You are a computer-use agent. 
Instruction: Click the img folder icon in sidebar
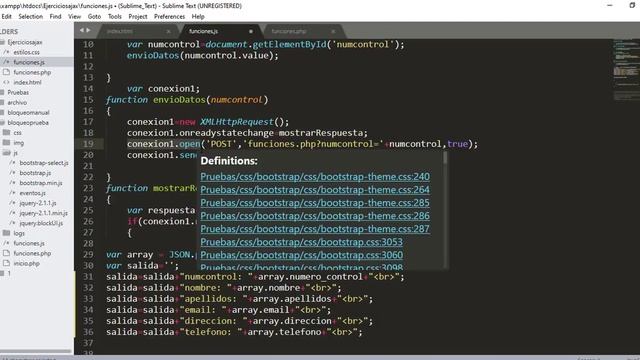[6, 143]
